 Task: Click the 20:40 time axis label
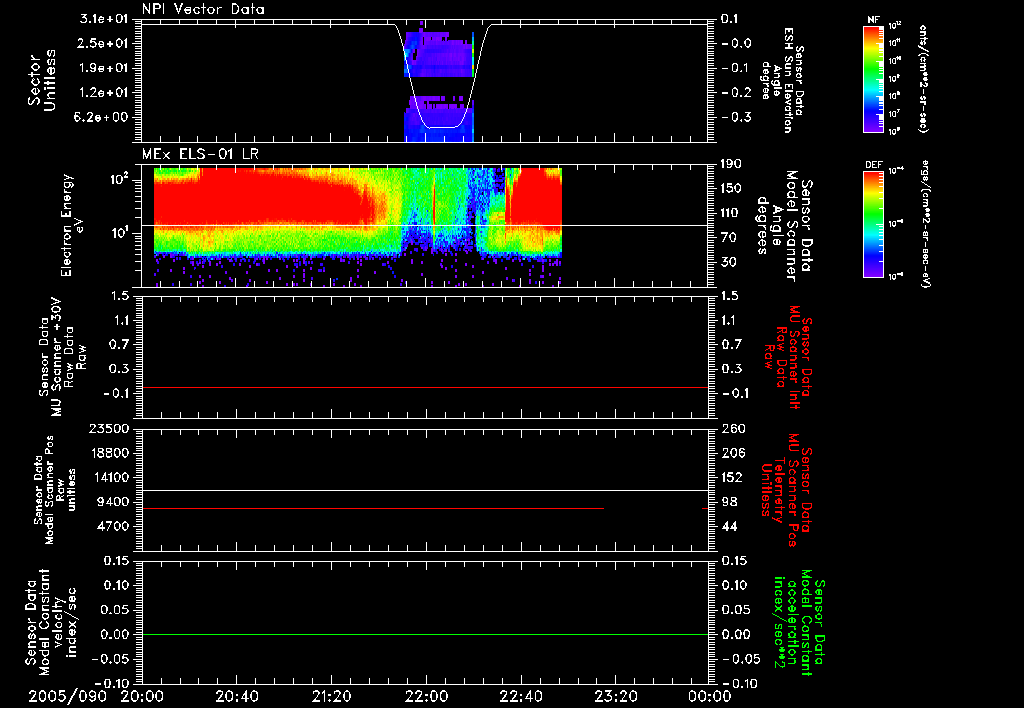pyautogui.click(x=236, y=697)
